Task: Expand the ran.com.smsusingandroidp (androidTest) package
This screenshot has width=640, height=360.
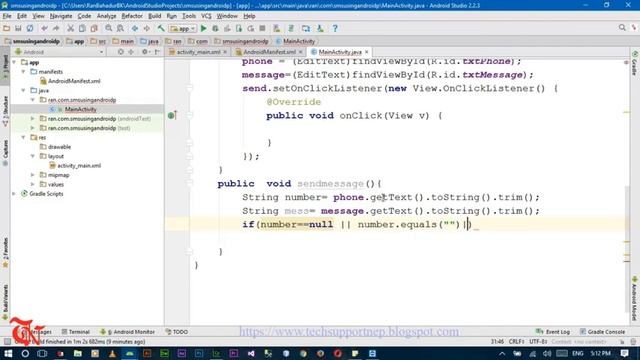Action: (33, 119)
